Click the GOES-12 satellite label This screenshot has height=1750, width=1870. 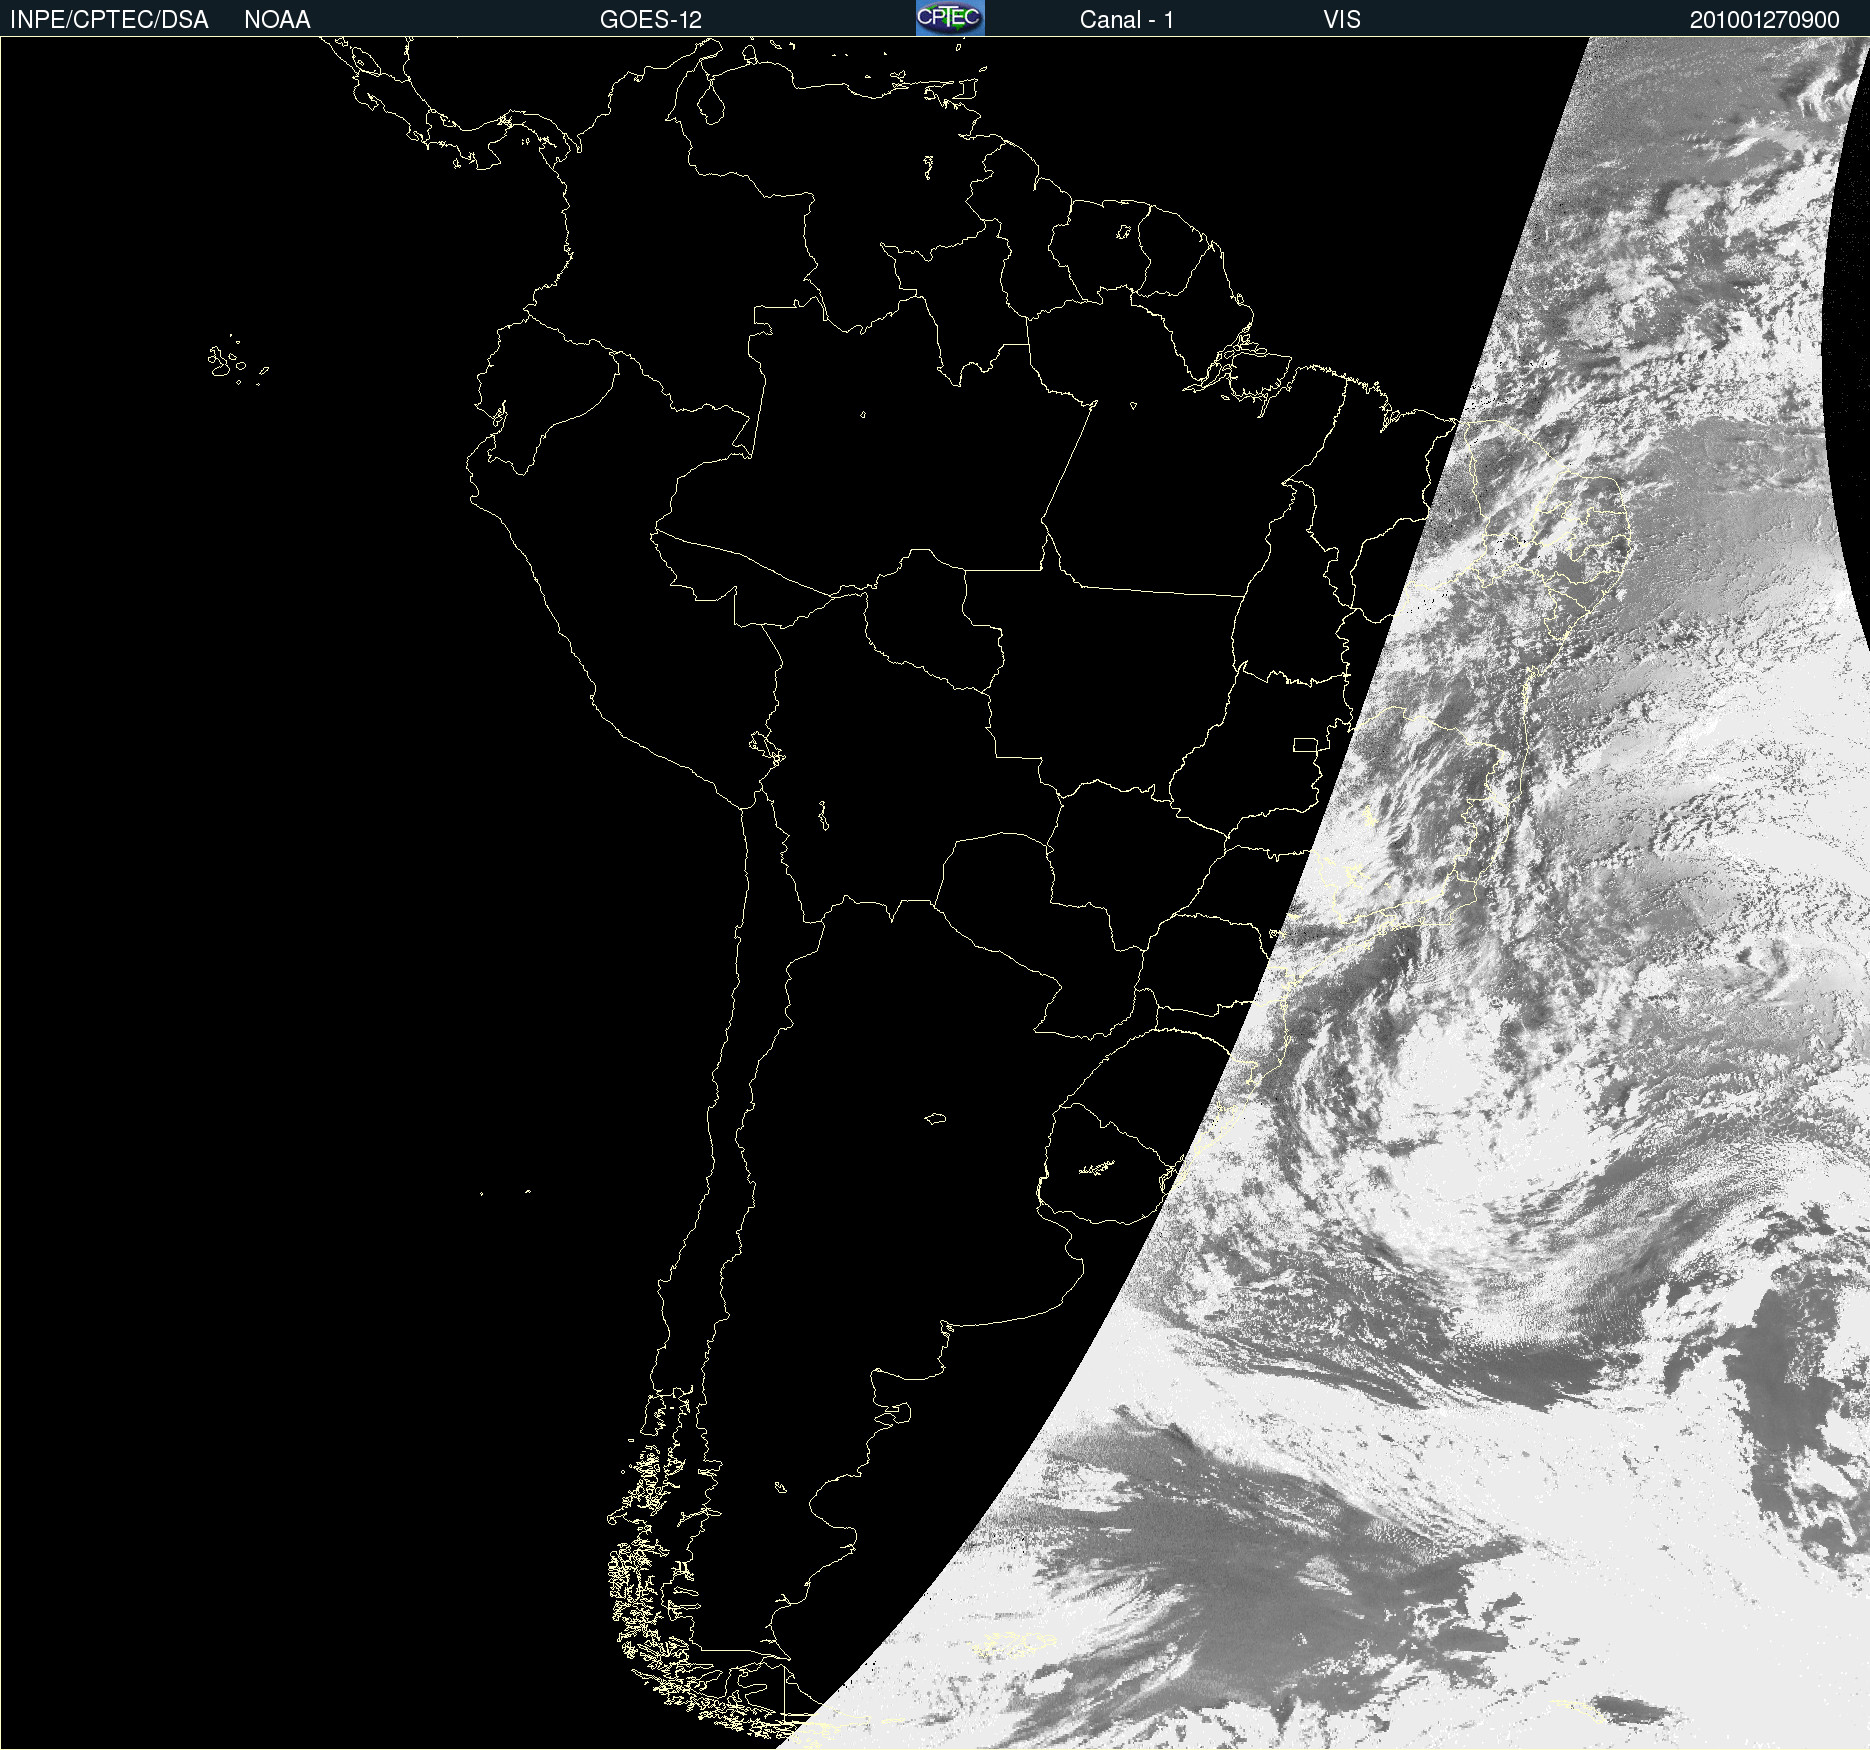click(x=651, y=20)
